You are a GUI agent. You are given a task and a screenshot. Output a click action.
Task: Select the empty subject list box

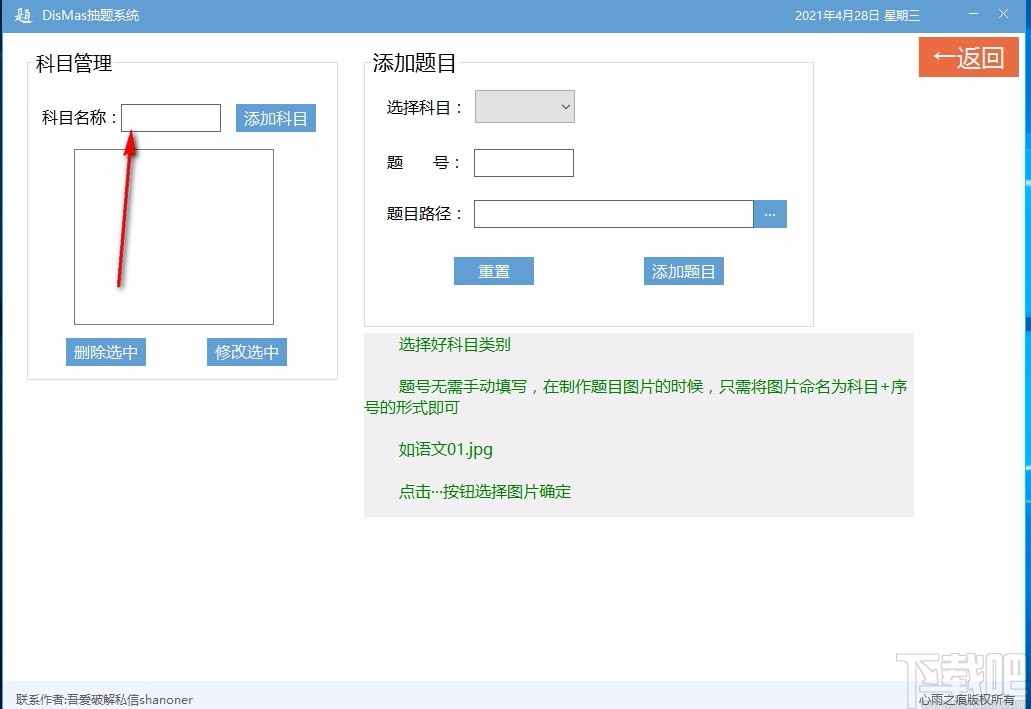point(173,236)
